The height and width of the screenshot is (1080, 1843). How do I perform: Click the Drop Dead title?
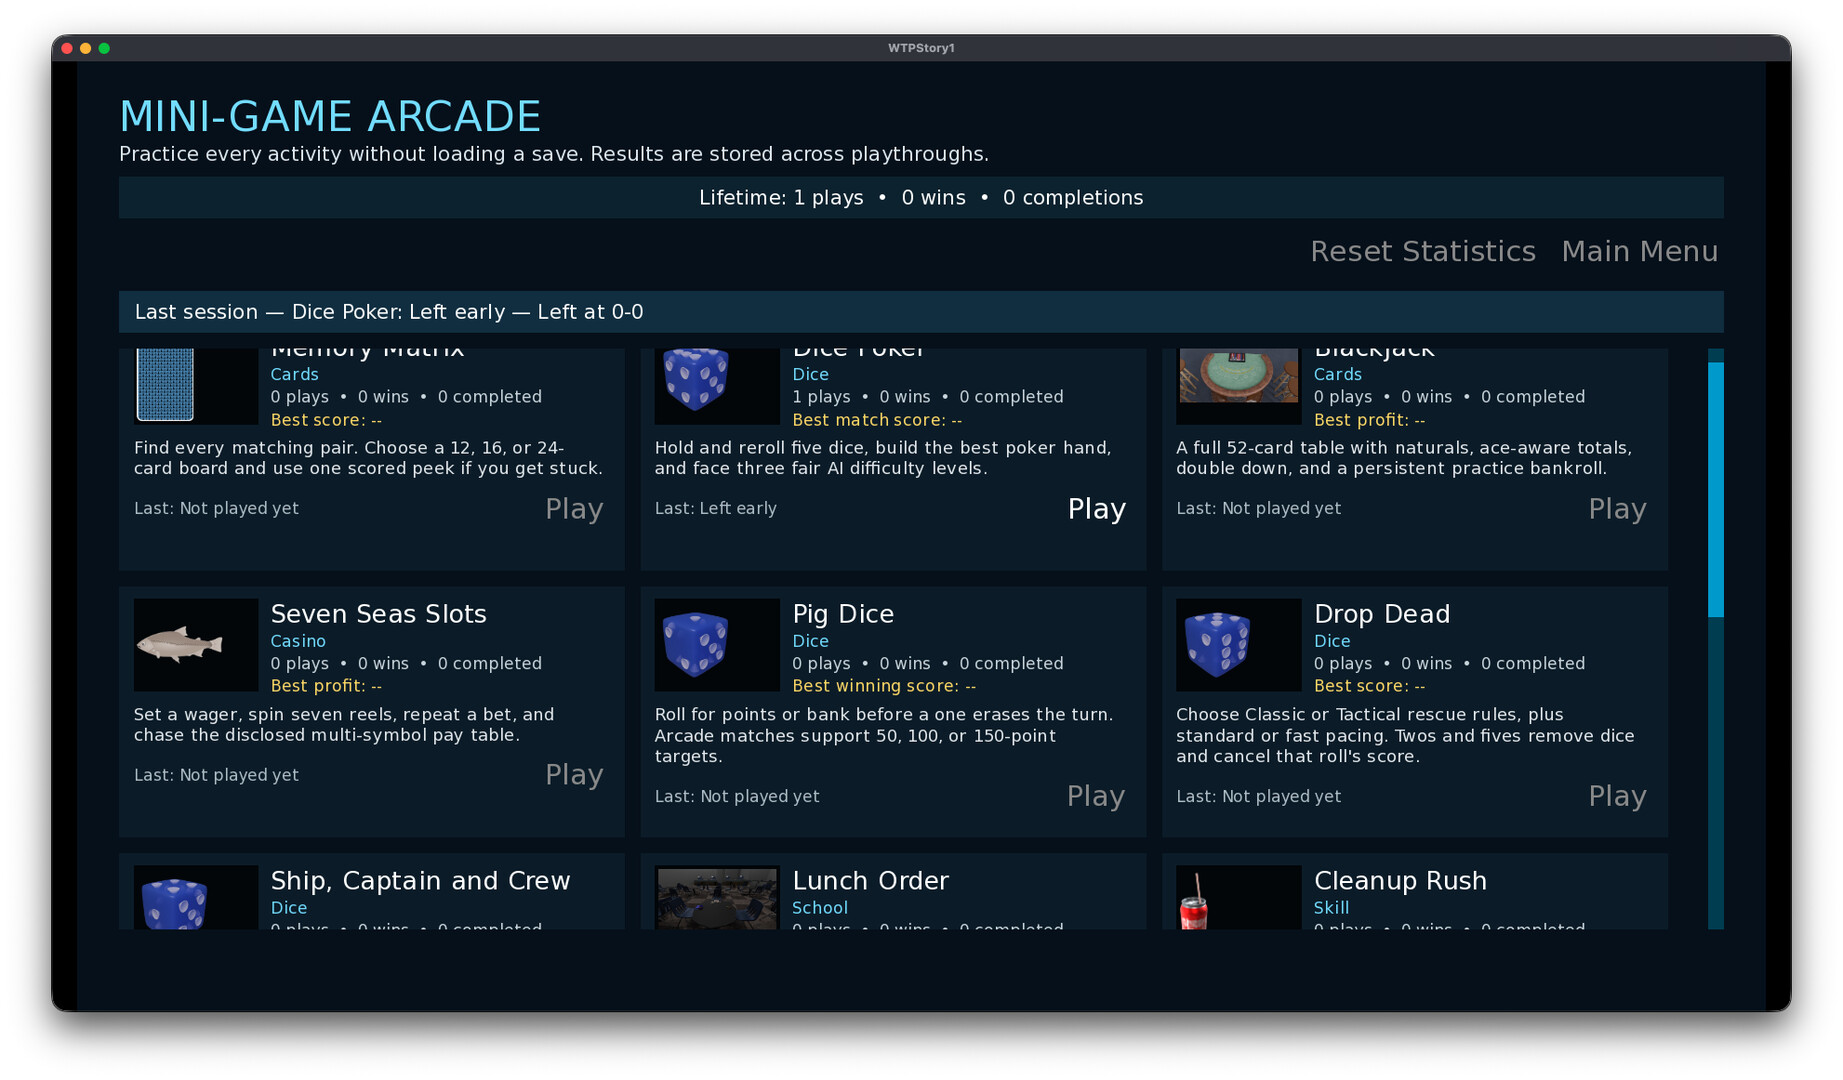(x=1382, y=614)
